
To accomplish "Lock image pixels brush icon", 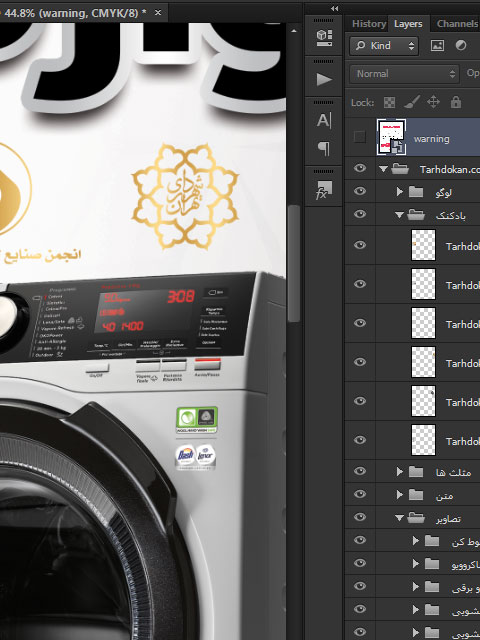I will pyautogui.click(x=412, y=102).
